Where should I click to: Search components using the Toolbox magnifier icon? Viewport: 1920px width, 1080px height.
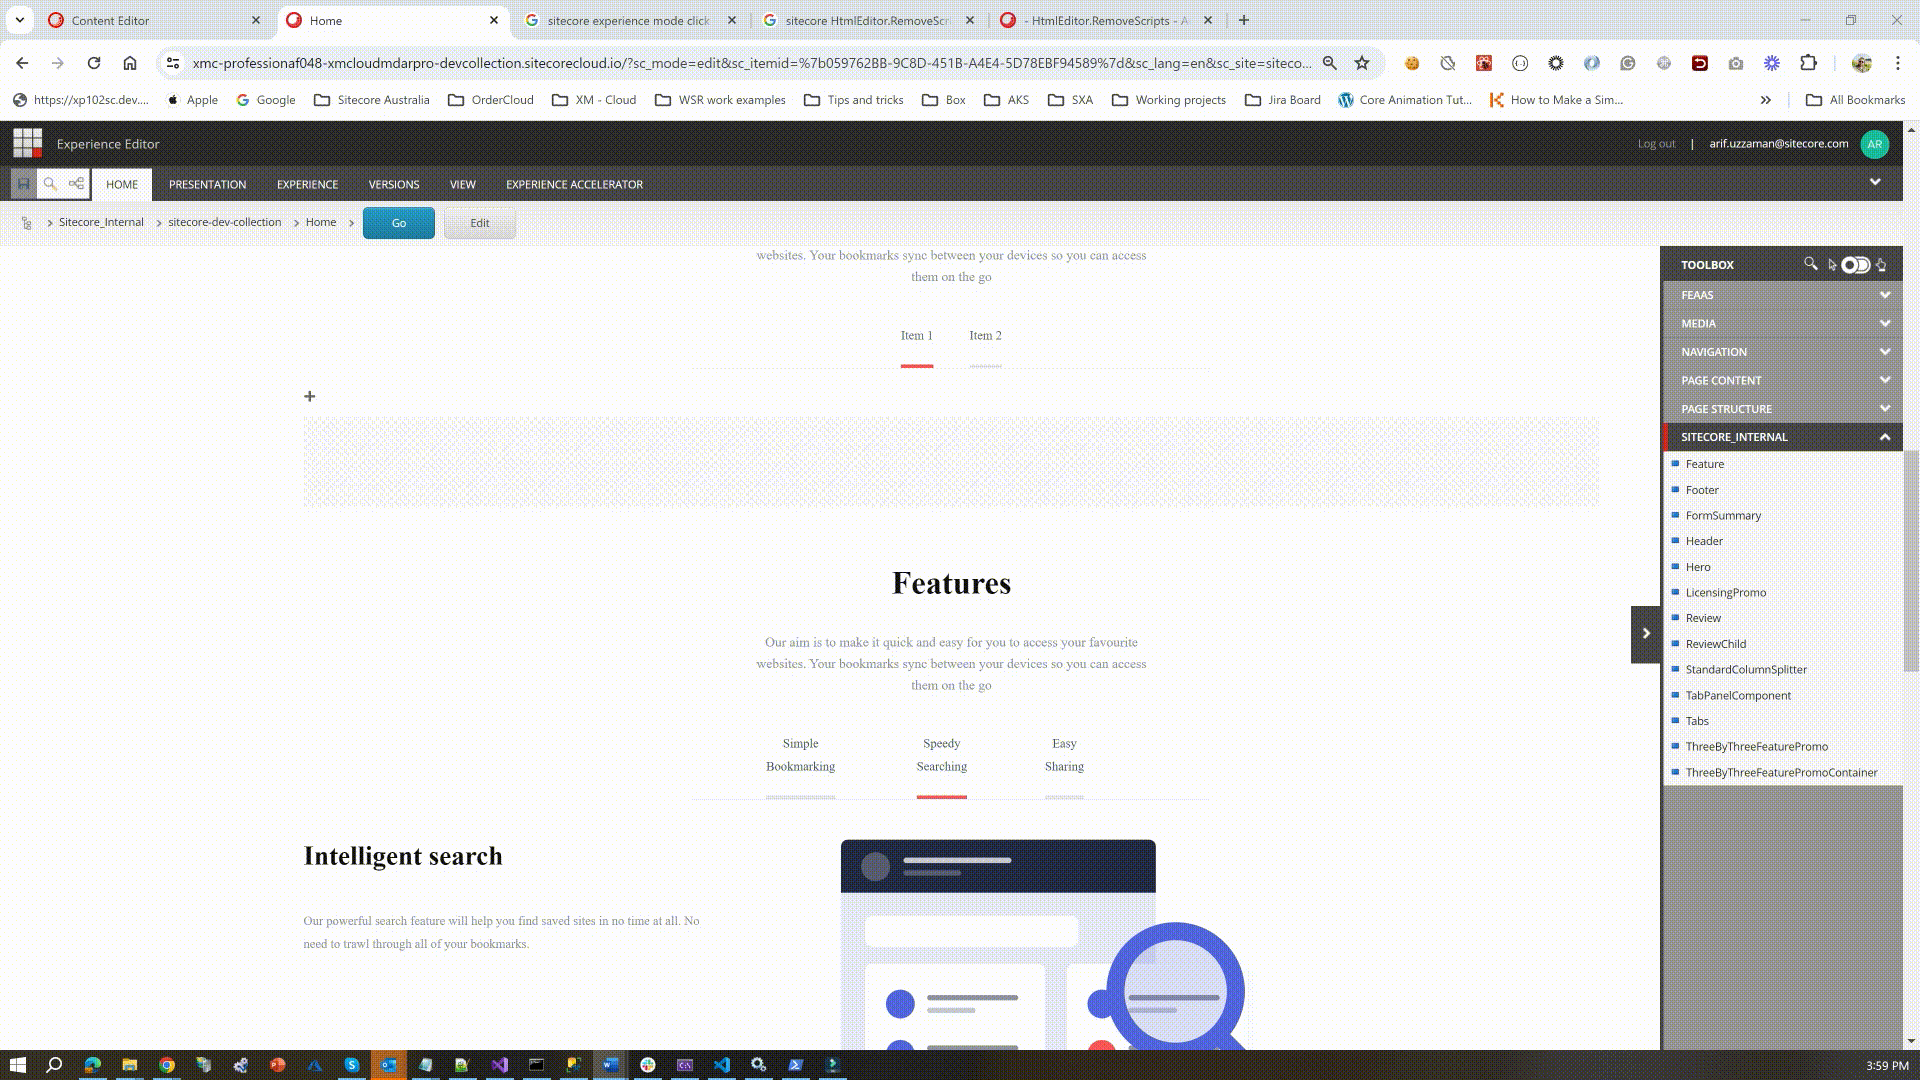1811,264
